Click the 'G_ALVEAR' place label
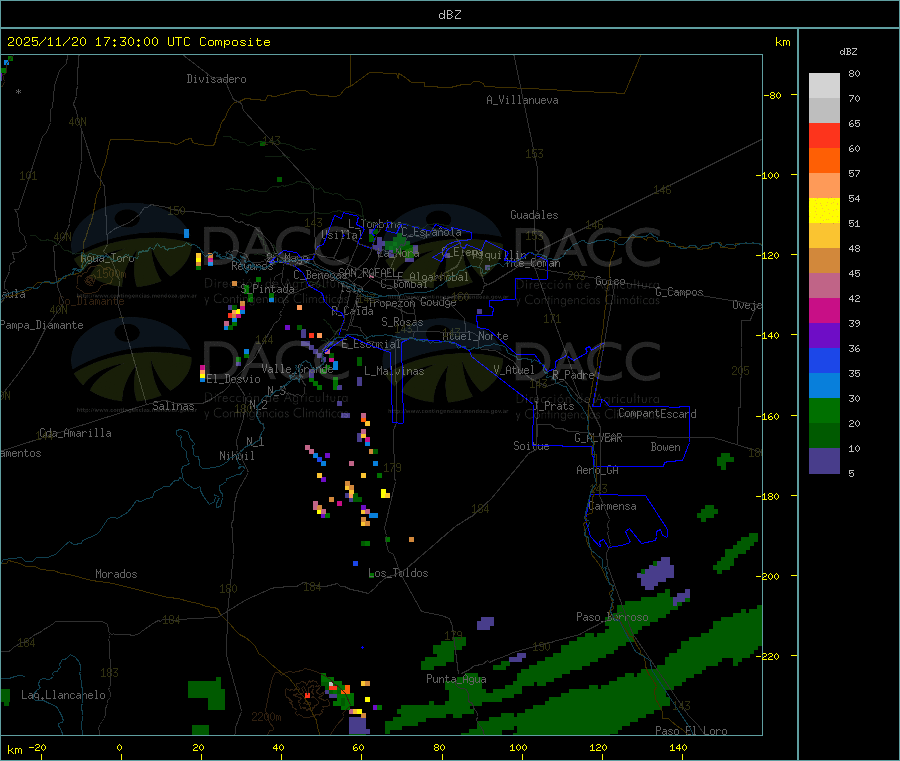Screen dimensions: 900x761 (x=598, y=438)
